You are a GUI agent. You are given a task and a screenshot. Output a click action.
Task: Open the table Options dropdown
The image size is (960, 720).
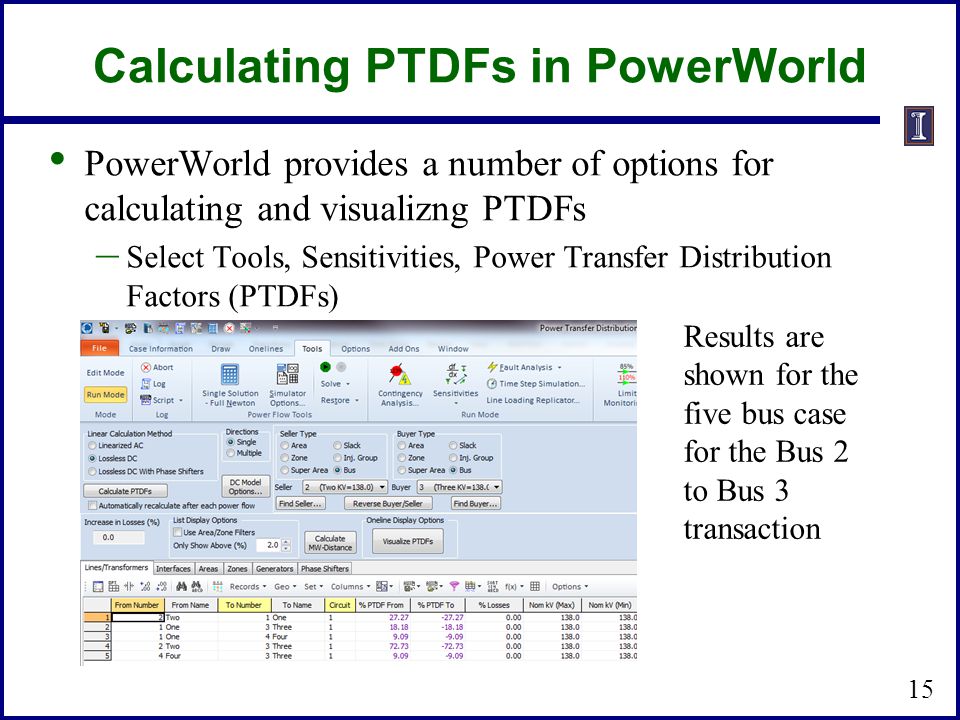(x=570, y=587)
